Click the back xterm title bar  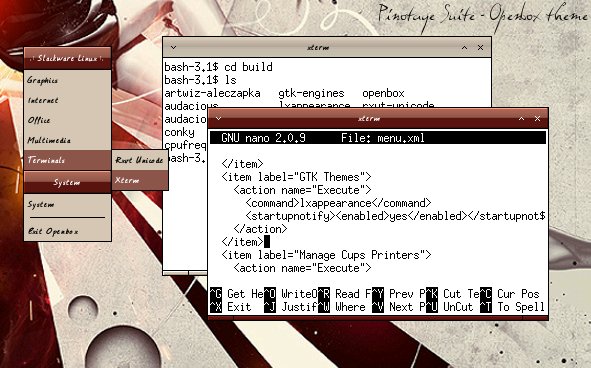point(327,48)
